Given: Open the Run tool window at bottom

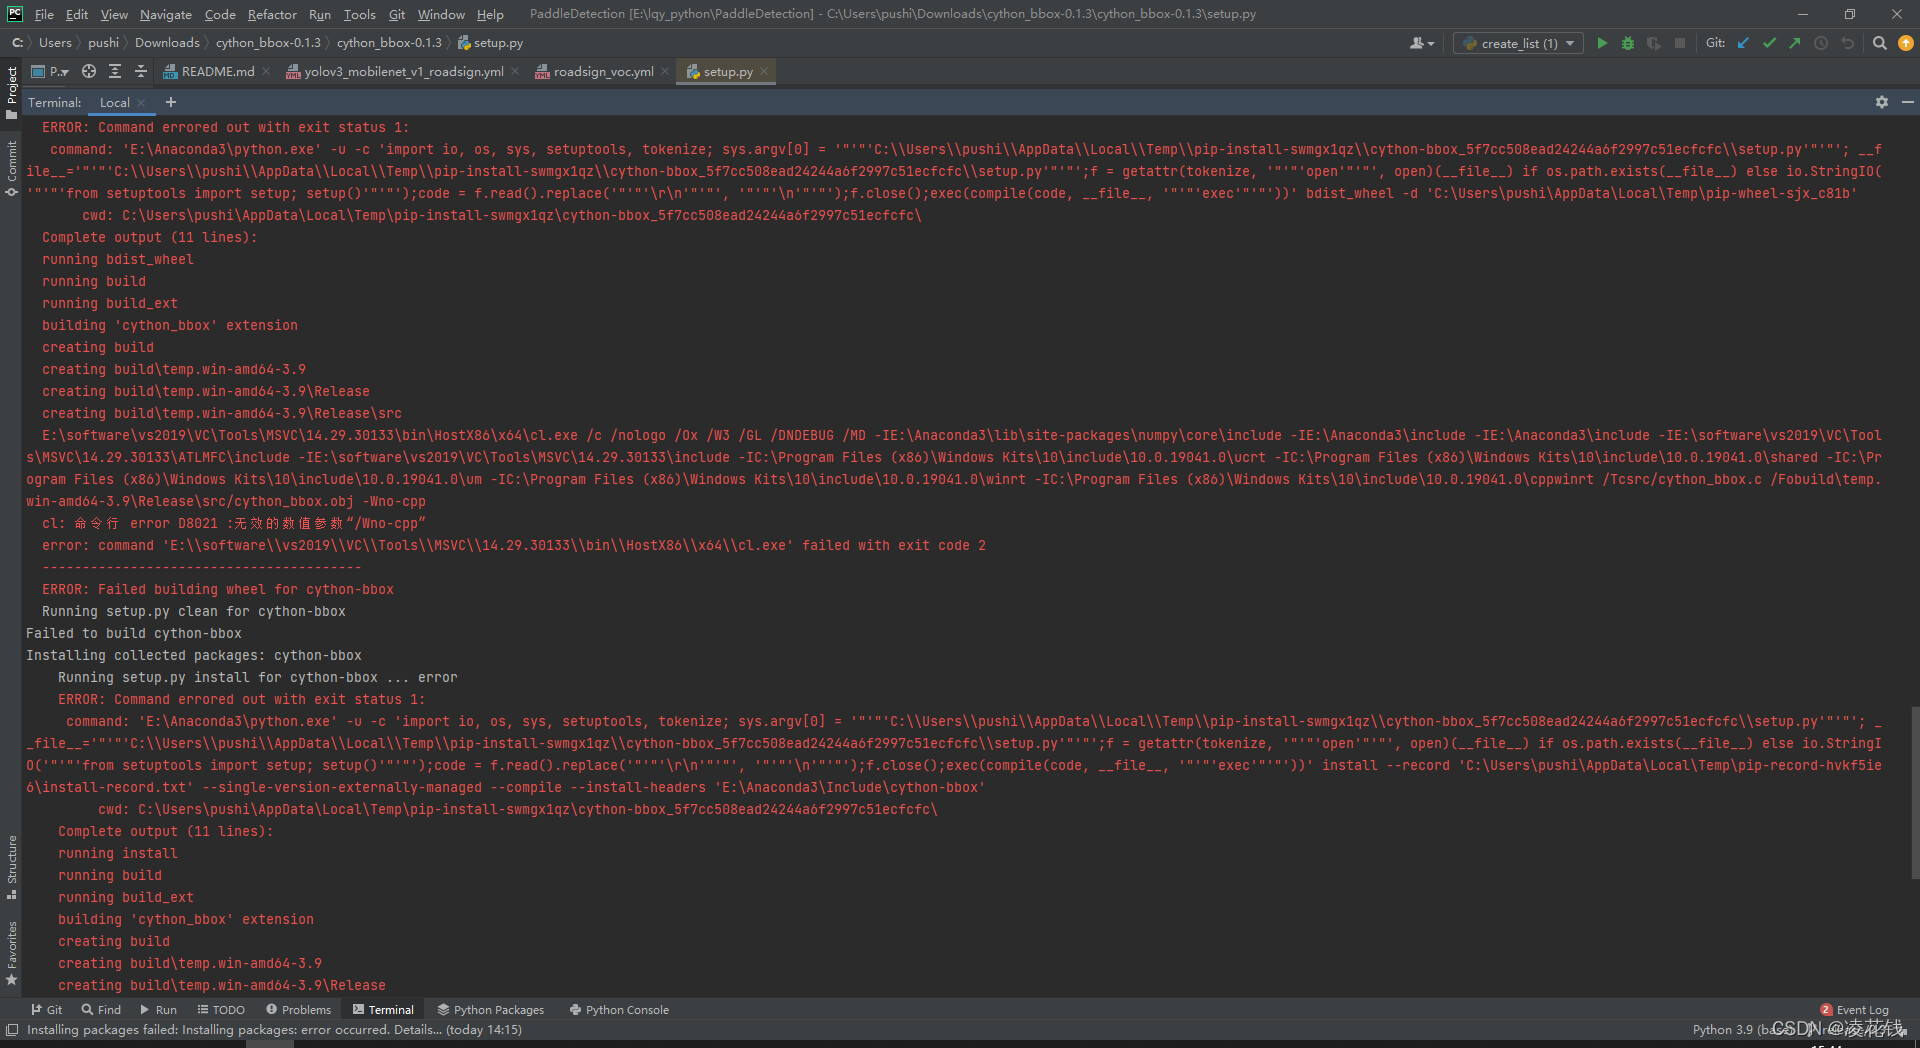Looking at the screenshot, I should (x=158, y=1009).
